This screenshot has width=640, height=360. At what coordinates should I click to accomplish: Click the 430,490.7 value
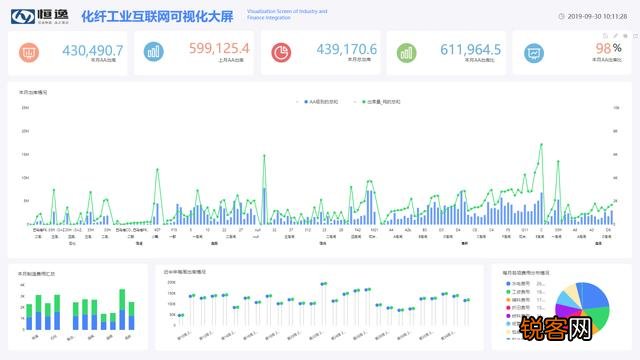[x=93, y=51]
